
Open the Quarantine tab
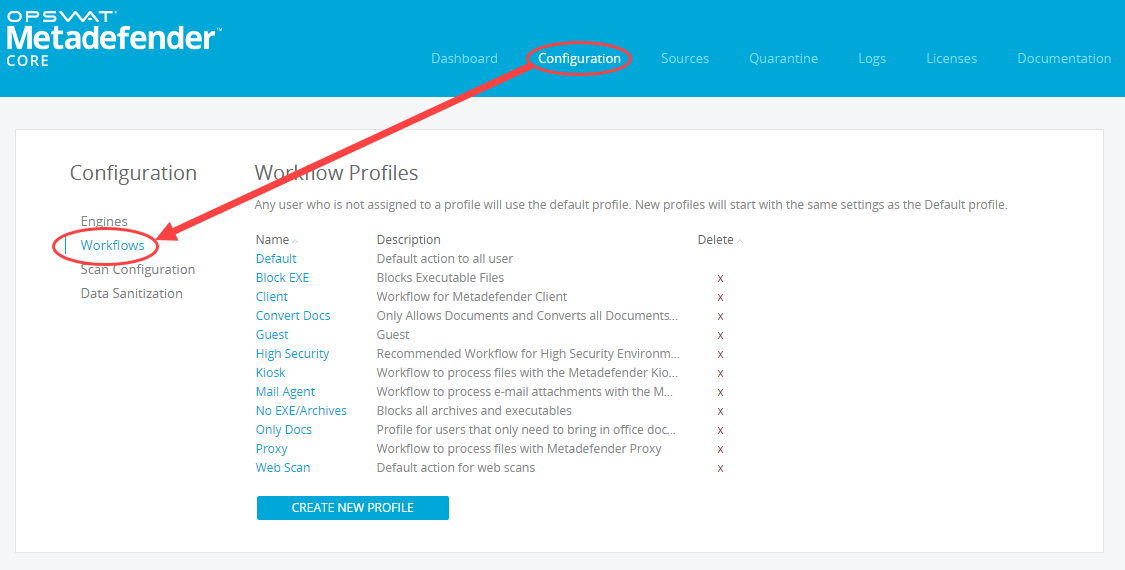(783, 59)
